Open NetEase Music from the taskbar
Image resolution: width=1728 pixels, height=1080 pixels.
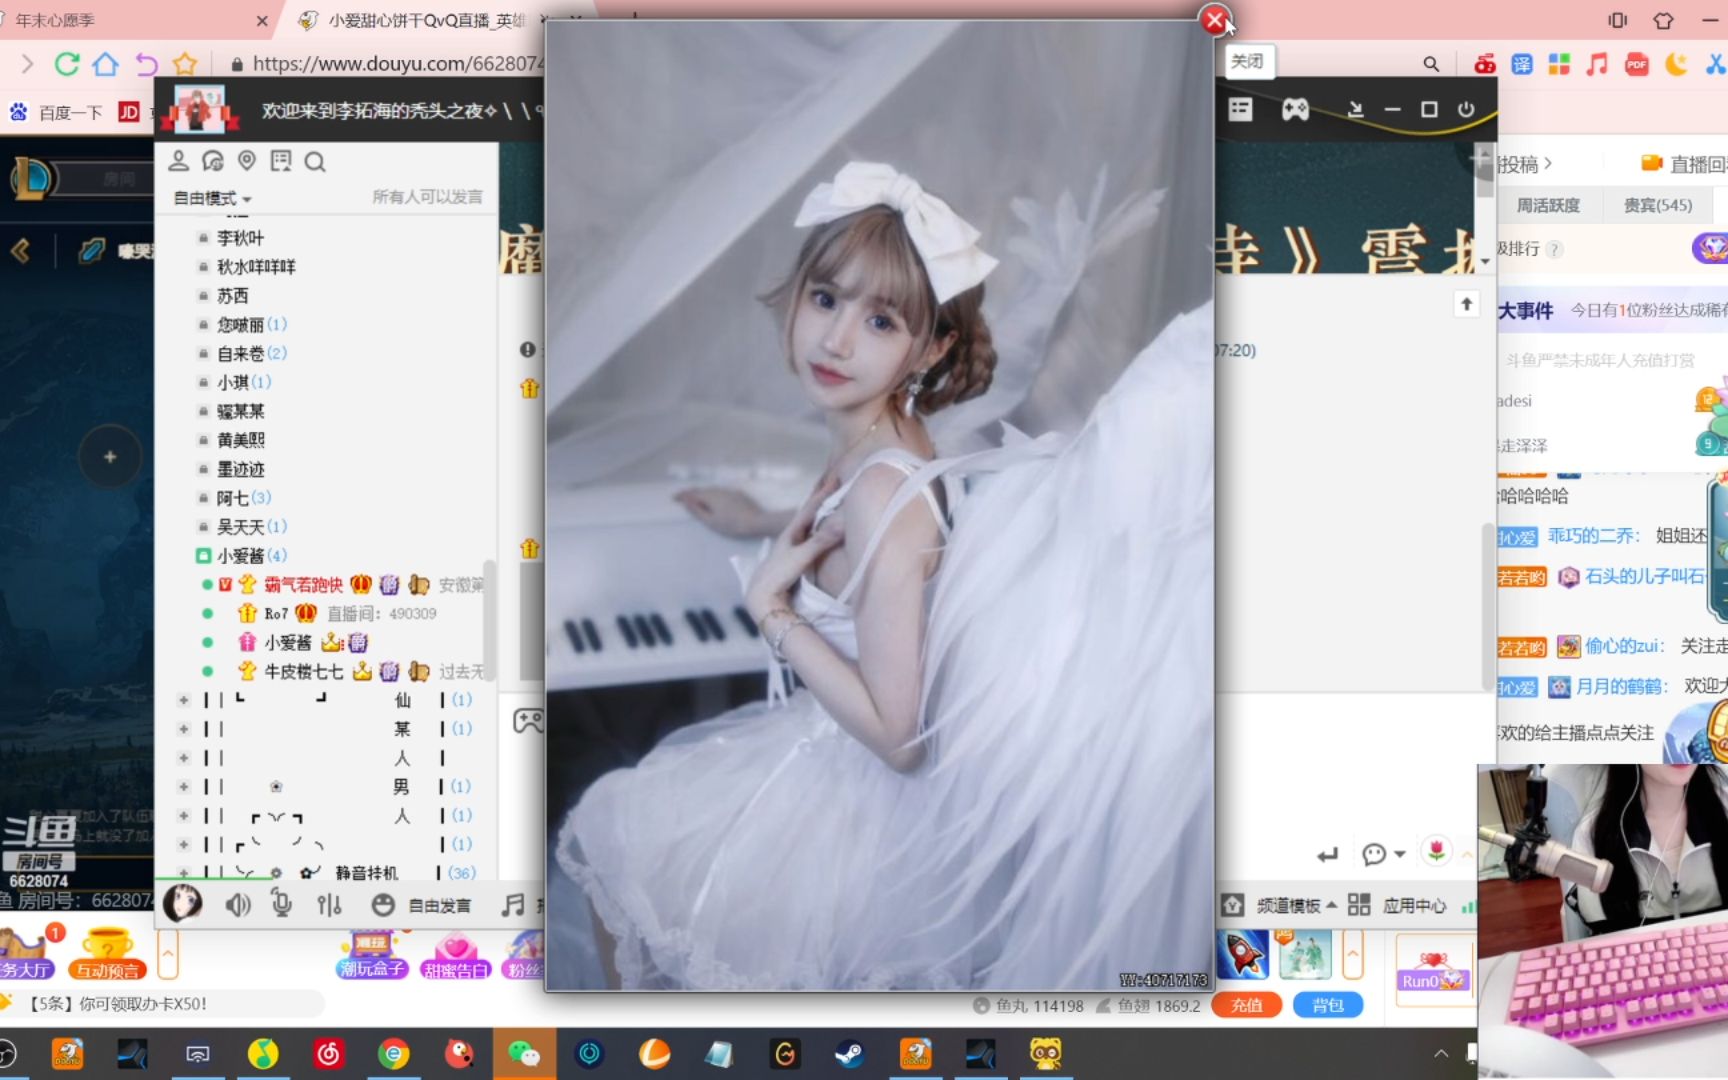click(328, 1053)
